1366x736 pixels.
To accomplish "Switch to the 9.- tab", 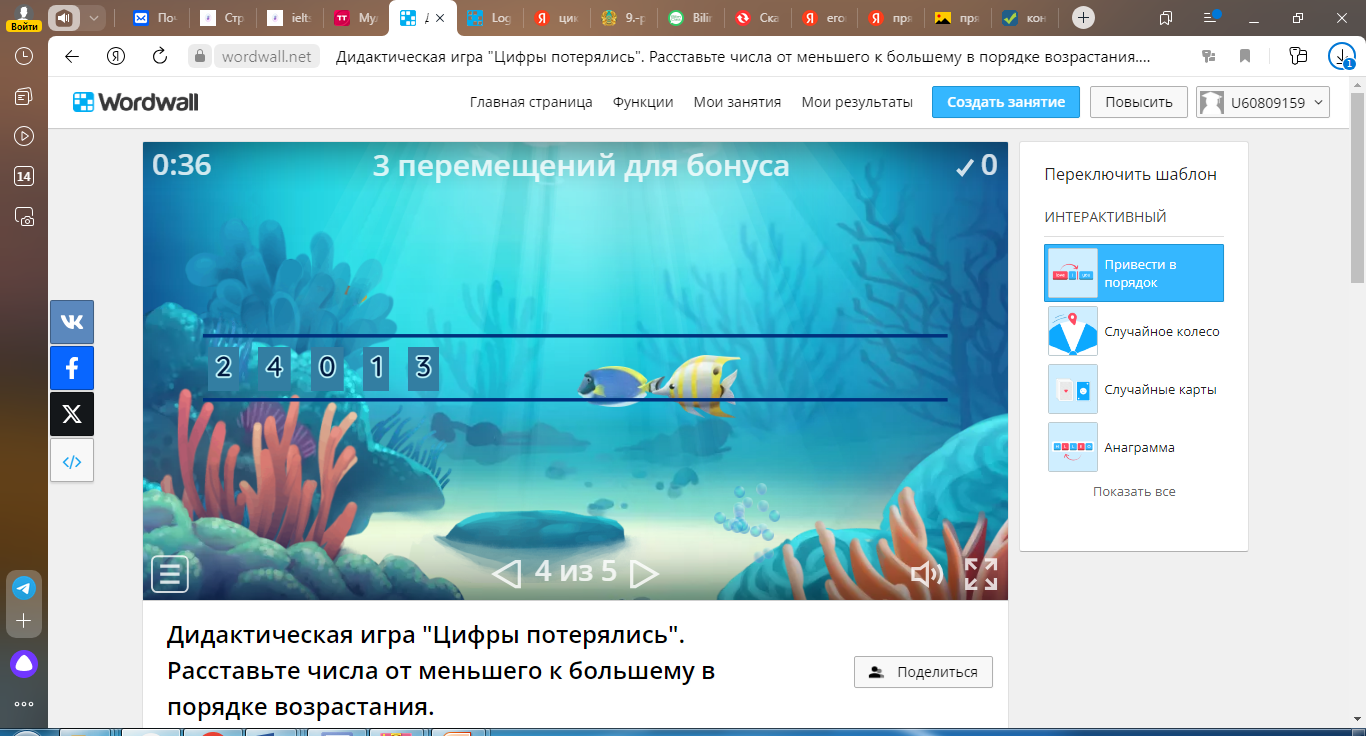I will pos(623,18).
